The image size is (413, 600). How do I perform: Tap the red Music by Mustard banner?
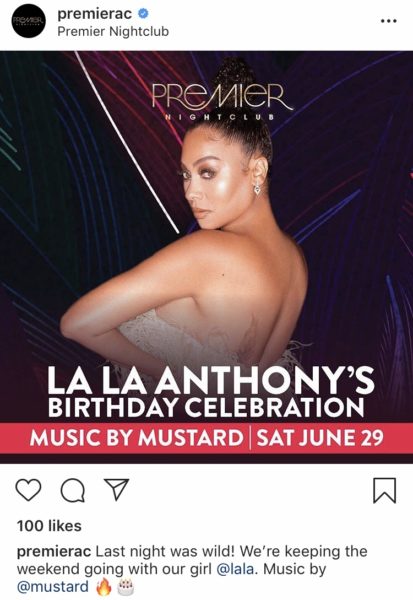[206, 438]
